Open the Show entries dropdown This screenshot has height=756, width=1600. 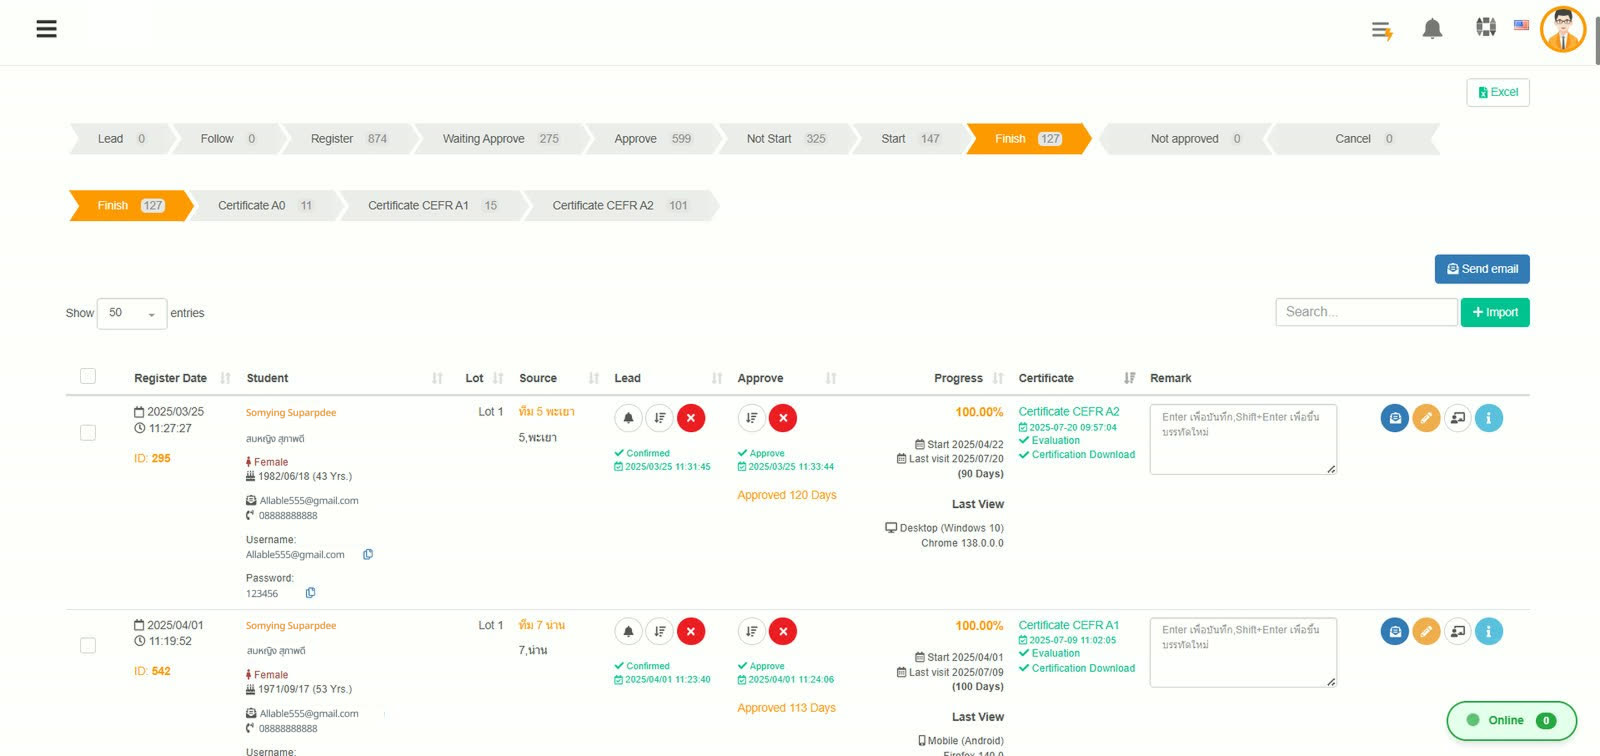[x=132, y=313]
